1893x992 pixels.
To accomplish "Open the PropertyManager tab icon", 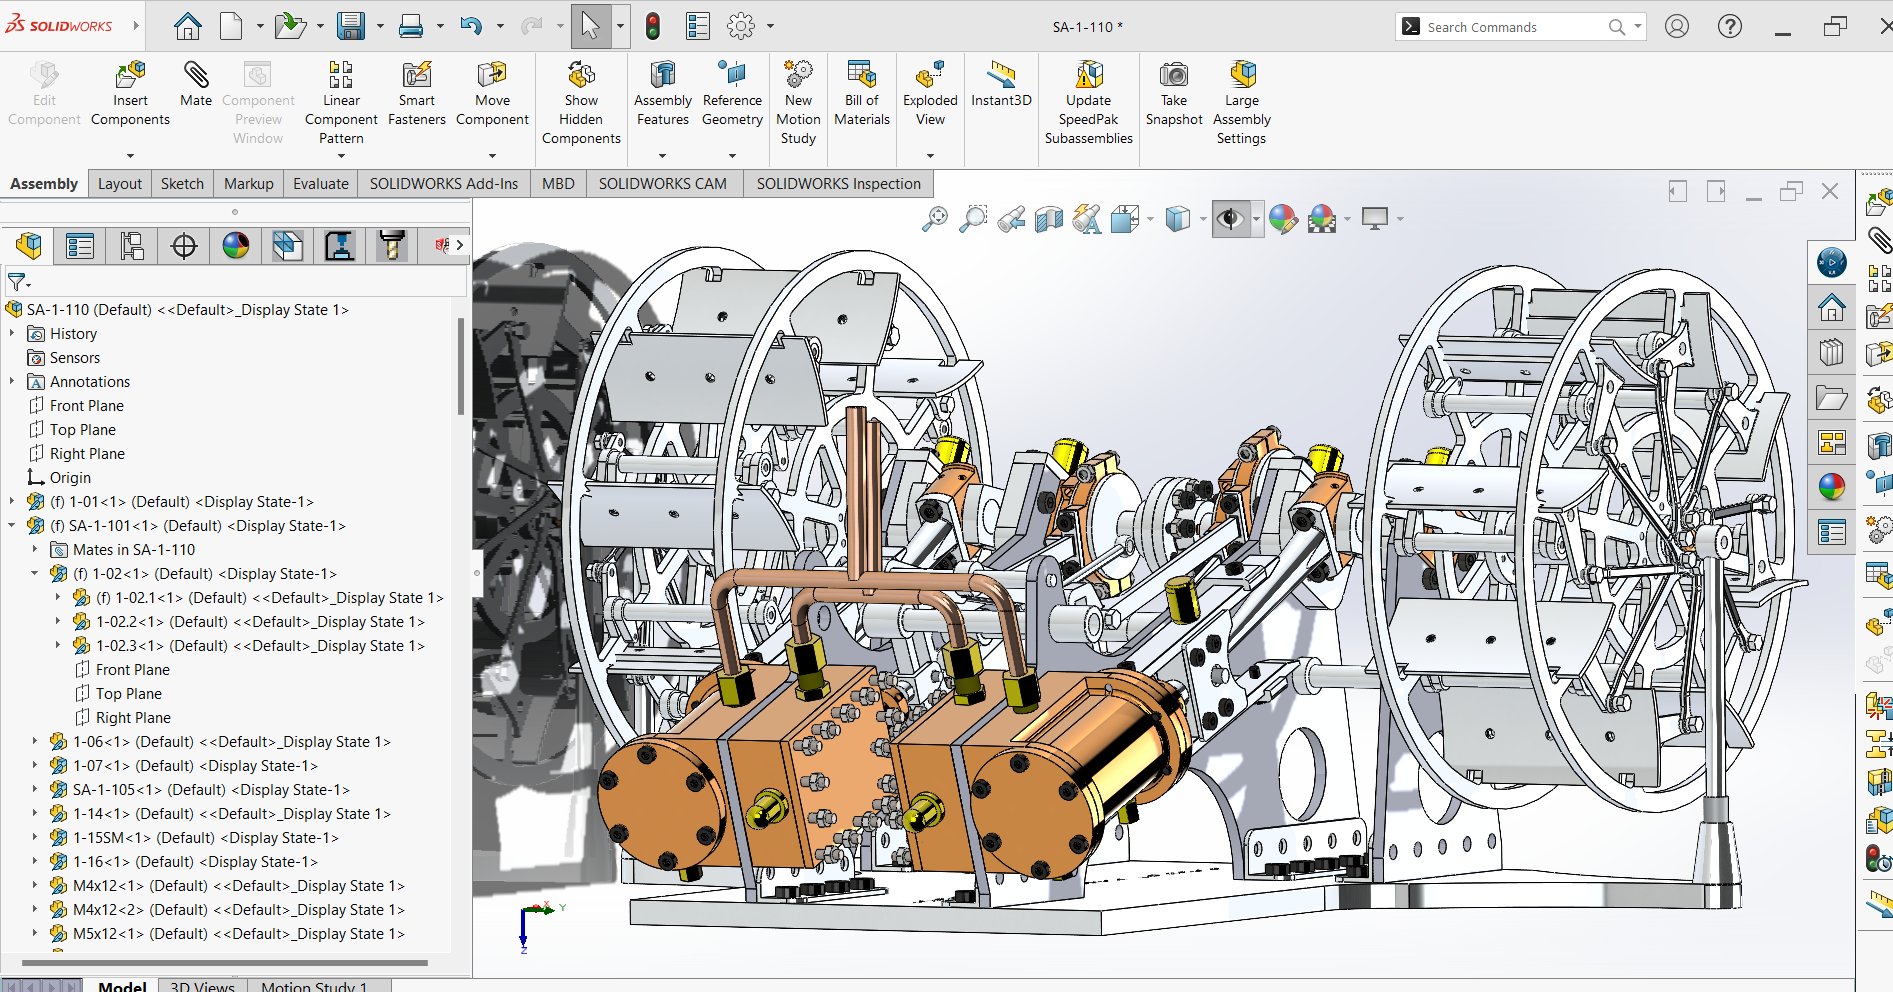I will 80,245.
